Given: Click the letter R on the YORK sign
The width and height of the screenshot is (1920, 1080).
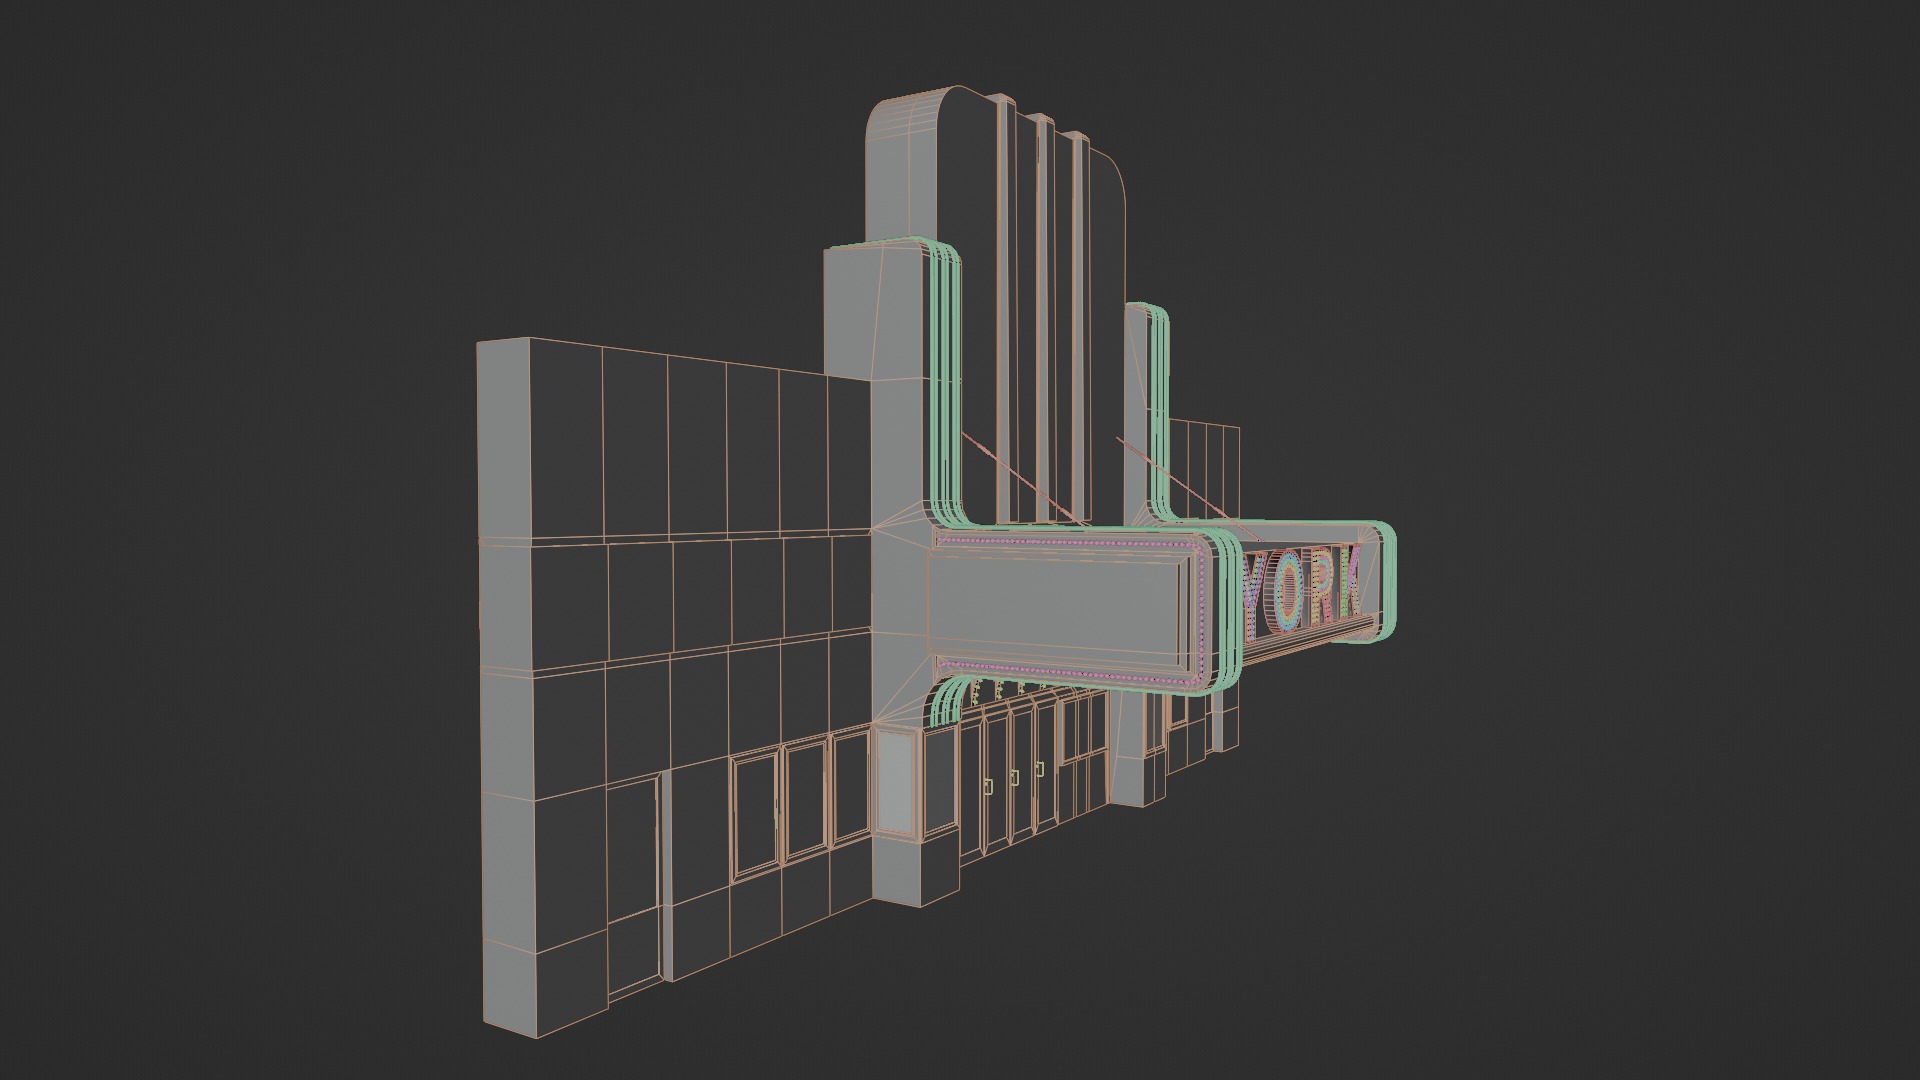Looking at the screenshot, I should click(1321, 587).
